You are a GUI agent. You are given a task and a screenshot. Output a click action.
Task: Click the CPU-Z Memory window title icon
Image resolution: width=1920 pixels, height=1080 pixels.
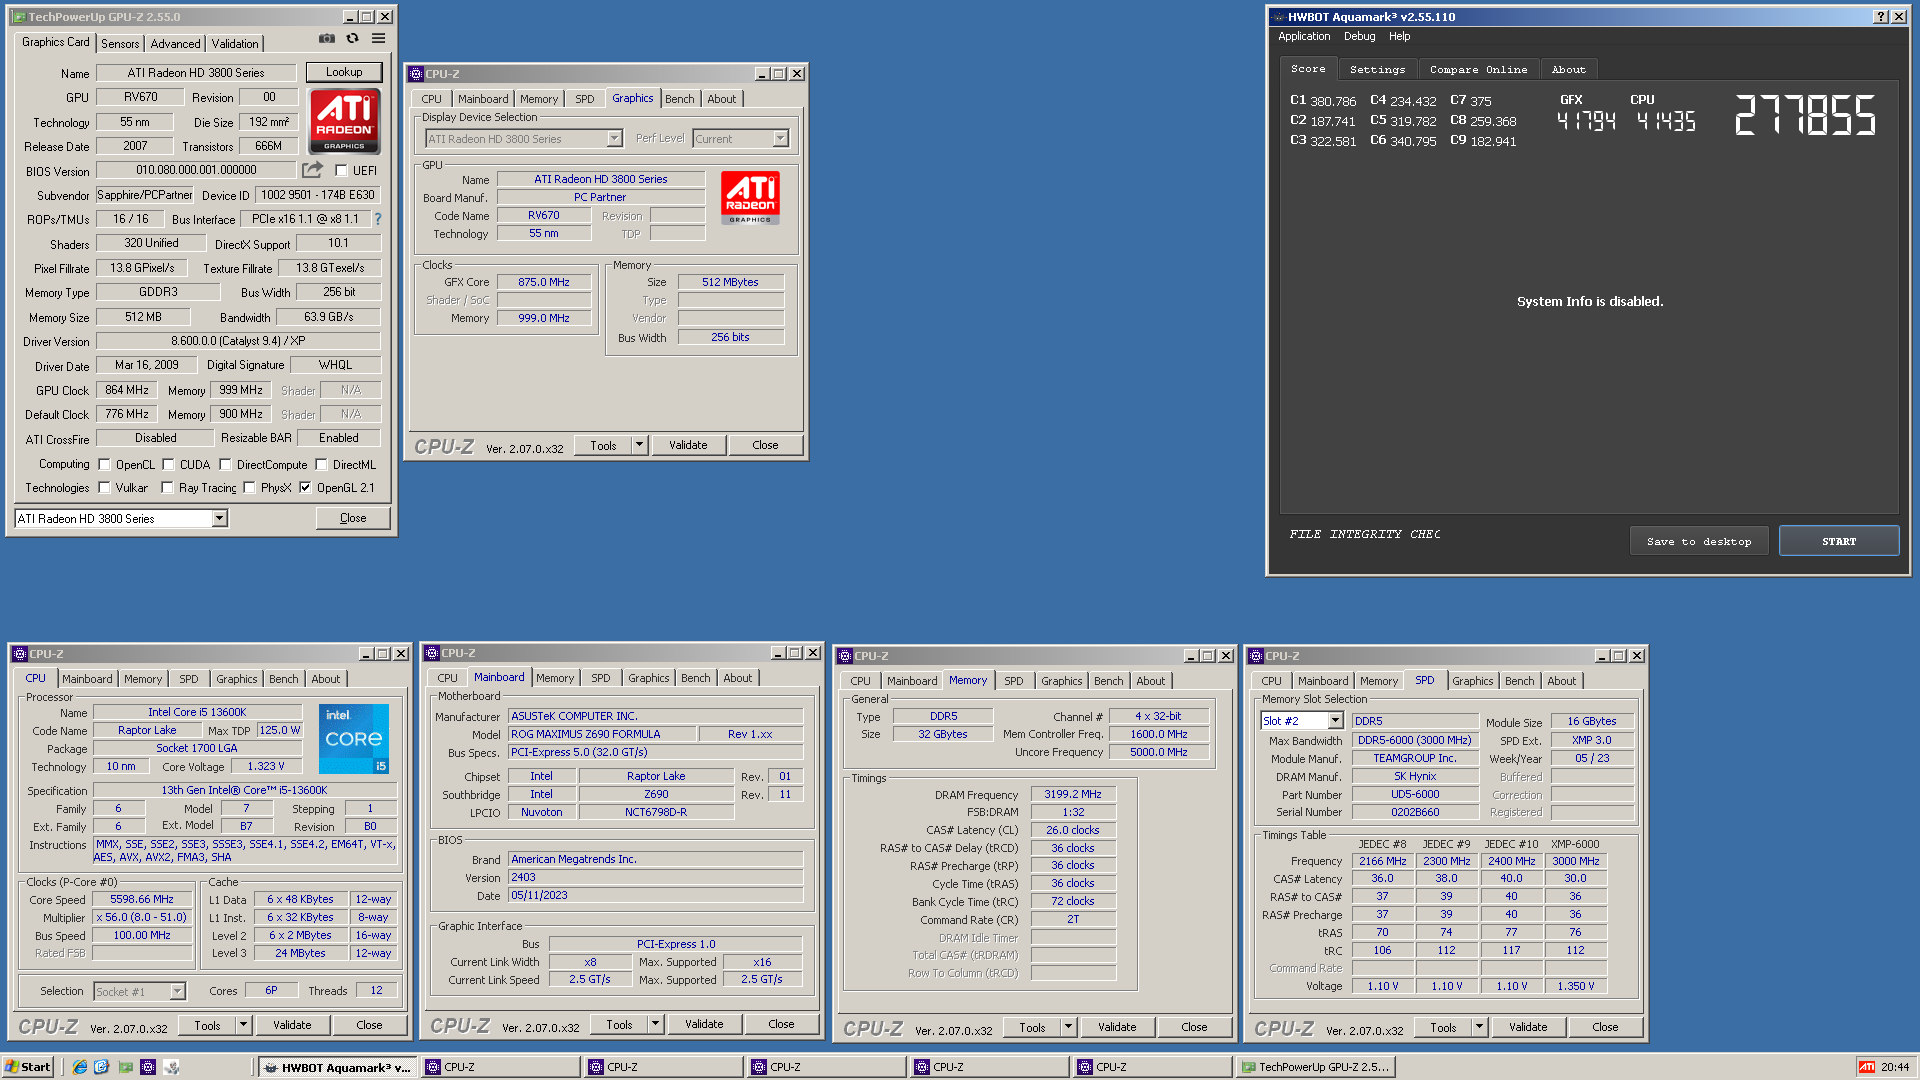845,656
